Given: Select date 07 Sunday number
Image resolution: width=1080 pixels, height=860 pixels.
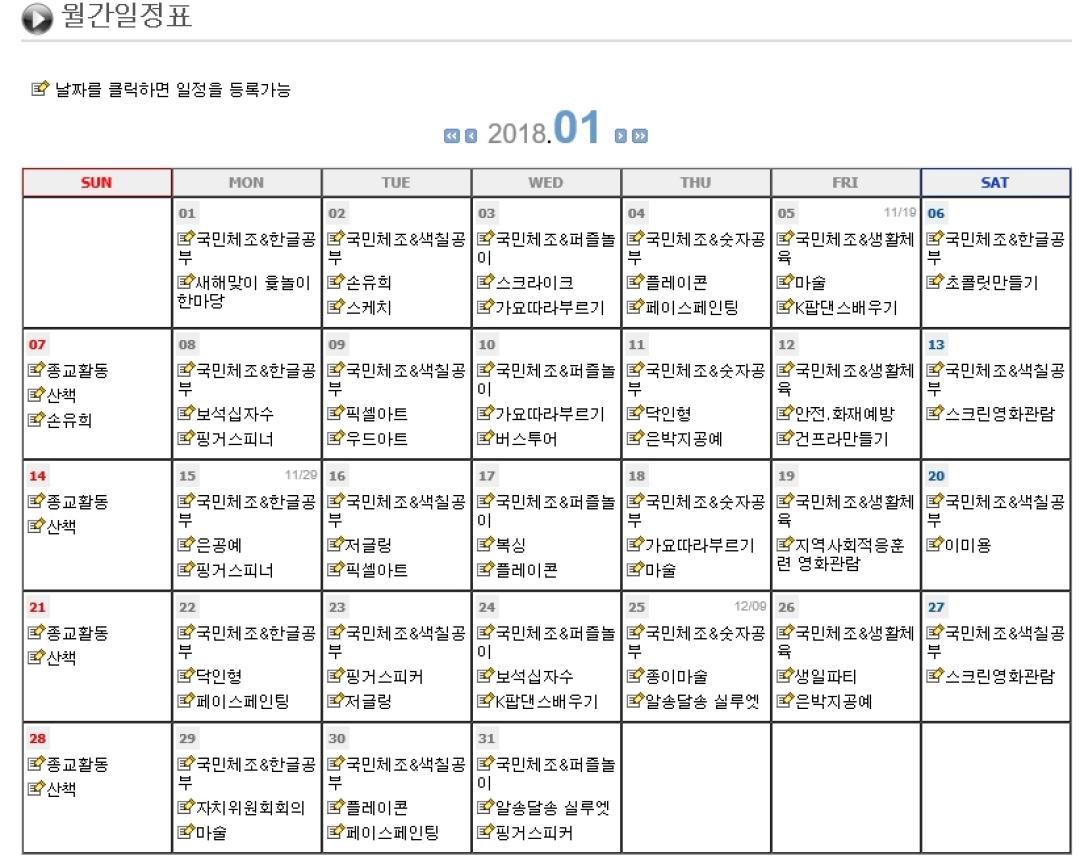Looking at the screenshot, I should point(37,345).
